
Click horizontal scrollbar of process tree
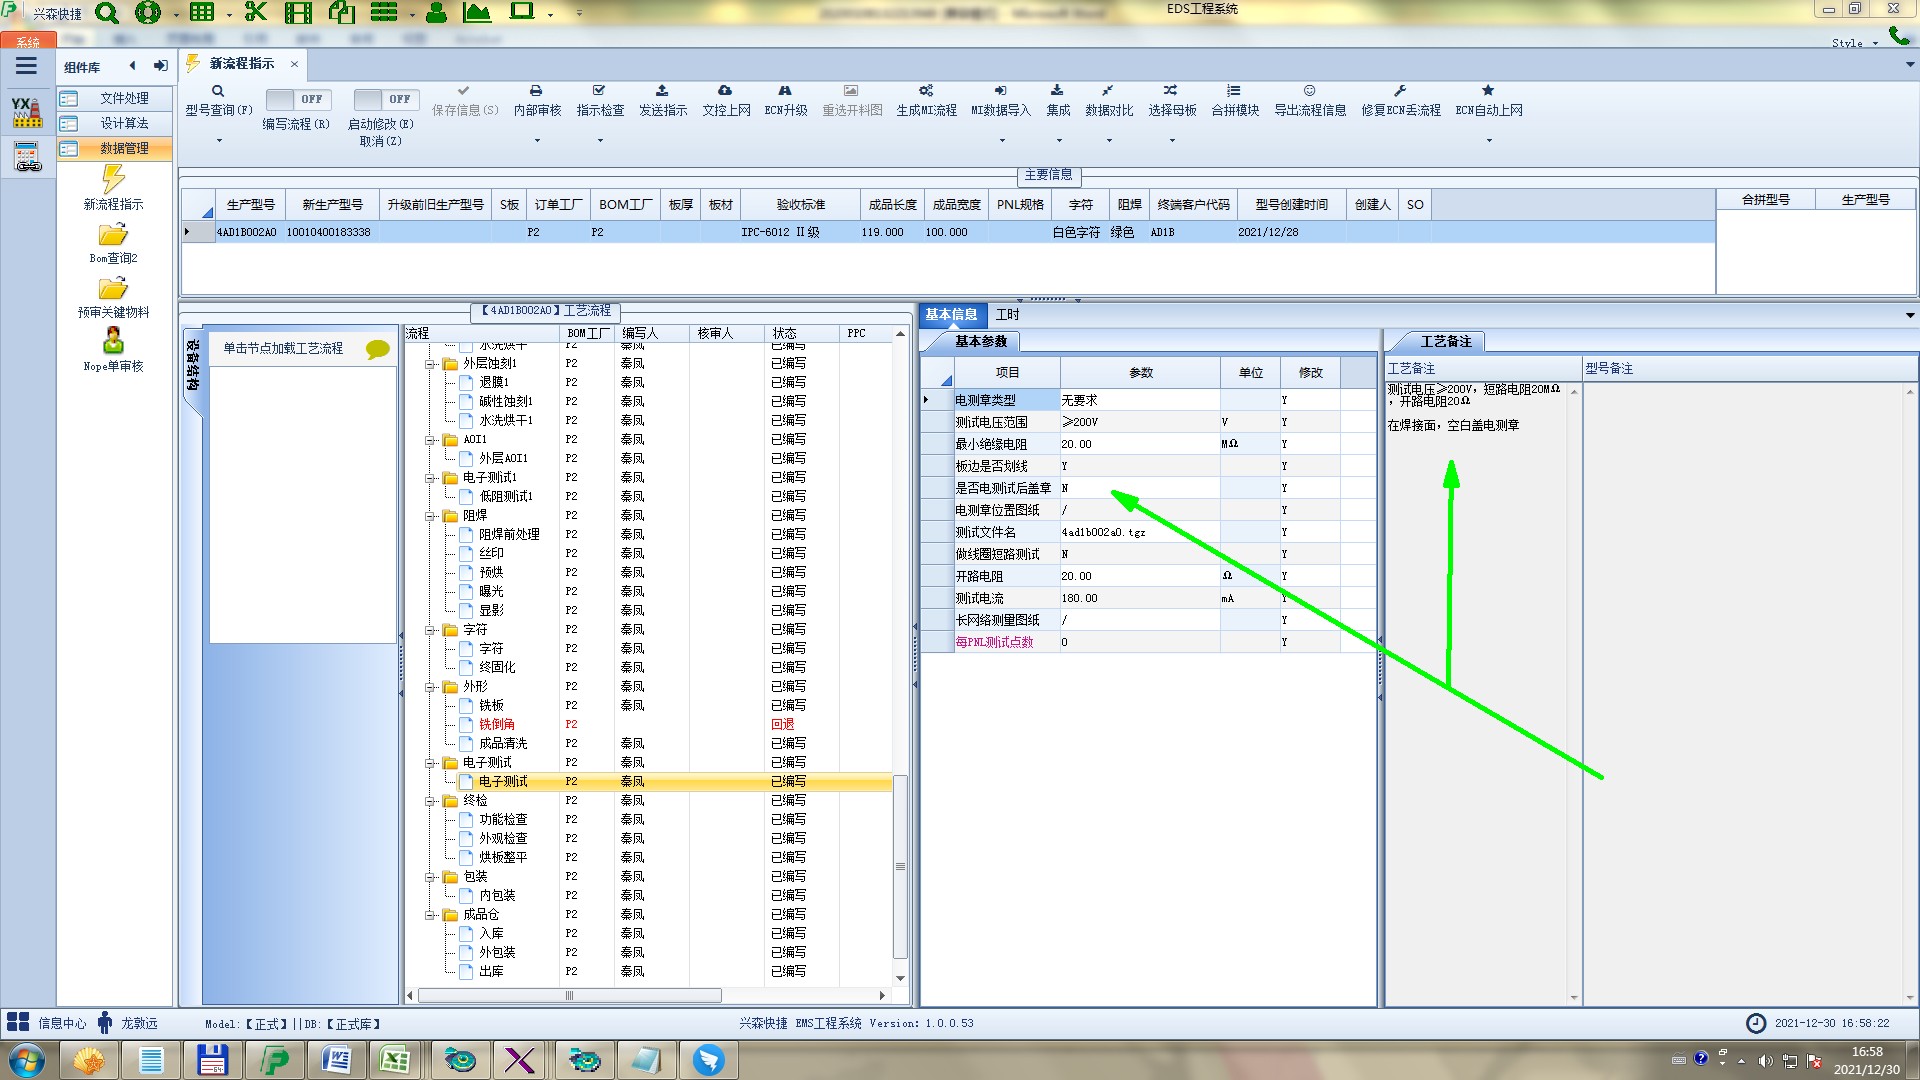coord(569,996)
